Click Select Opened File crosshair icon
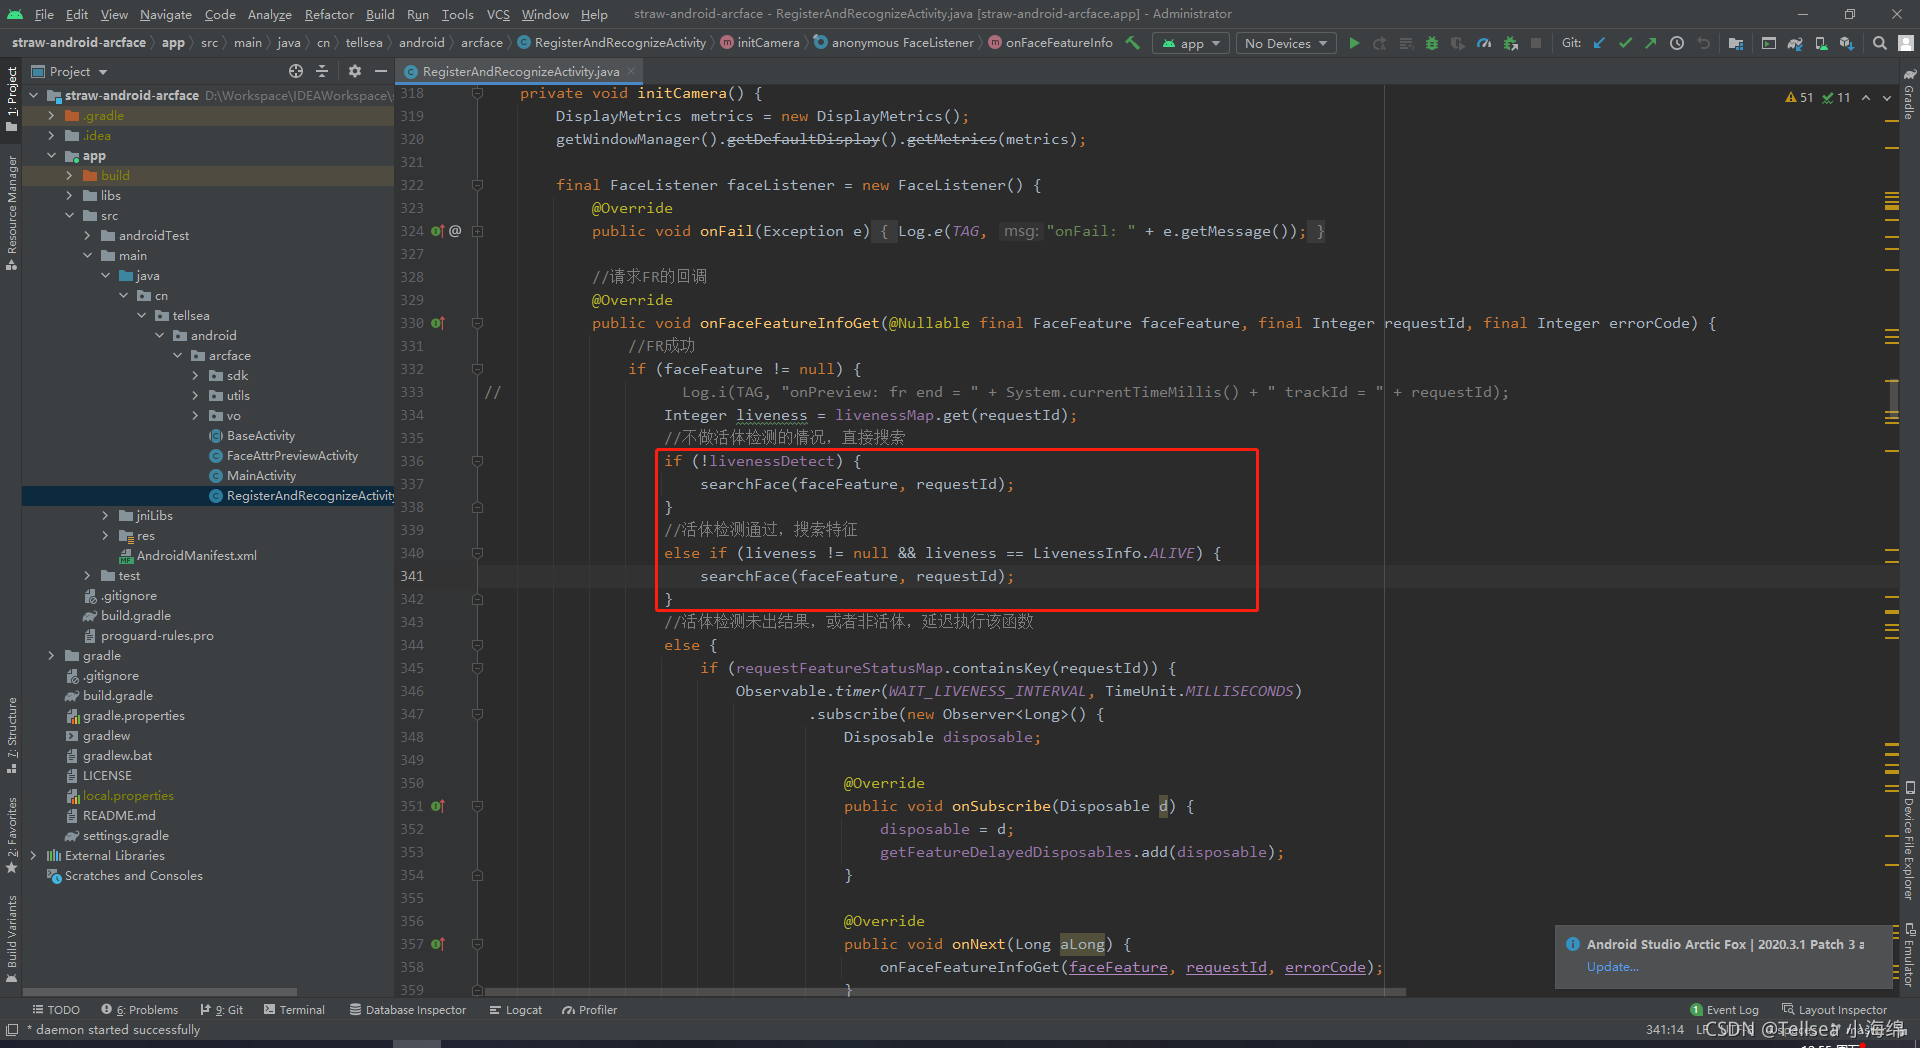1920x1048 pixels. point(295,71)
